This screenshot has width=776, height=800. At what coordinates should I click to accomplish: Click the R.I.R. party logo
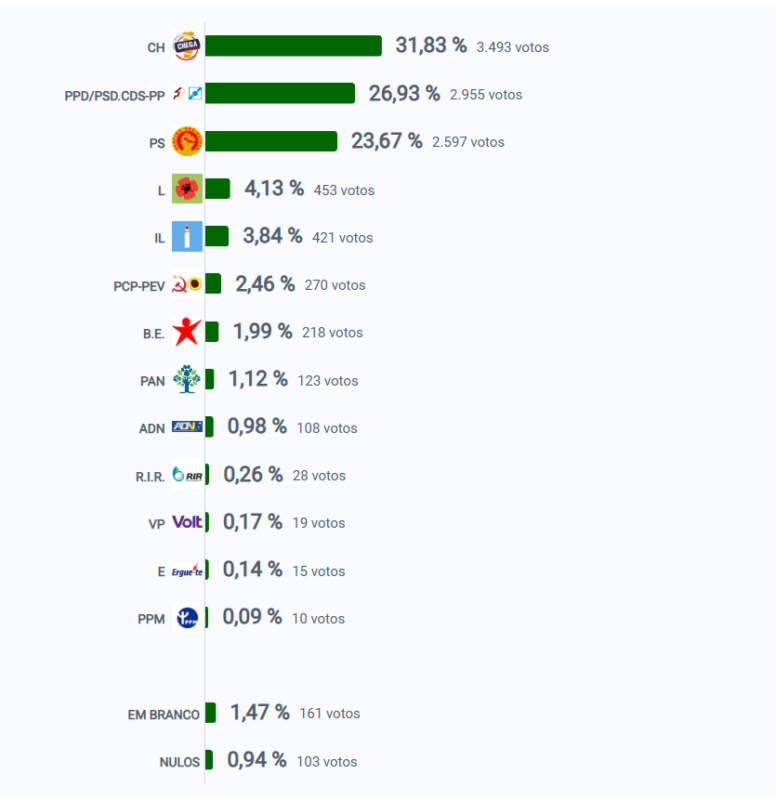(187, 475)
